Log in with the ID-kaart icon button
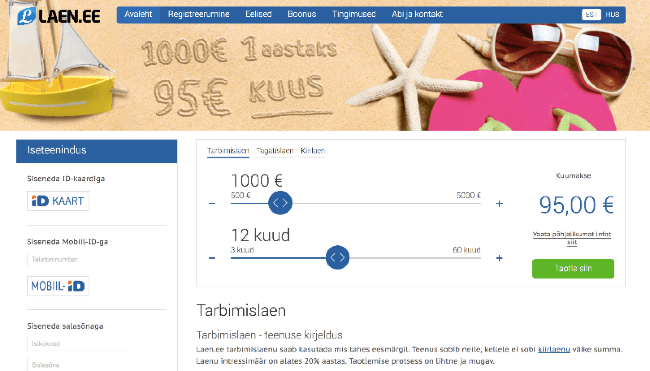This screenshot has height=371, width=650. 58,201
